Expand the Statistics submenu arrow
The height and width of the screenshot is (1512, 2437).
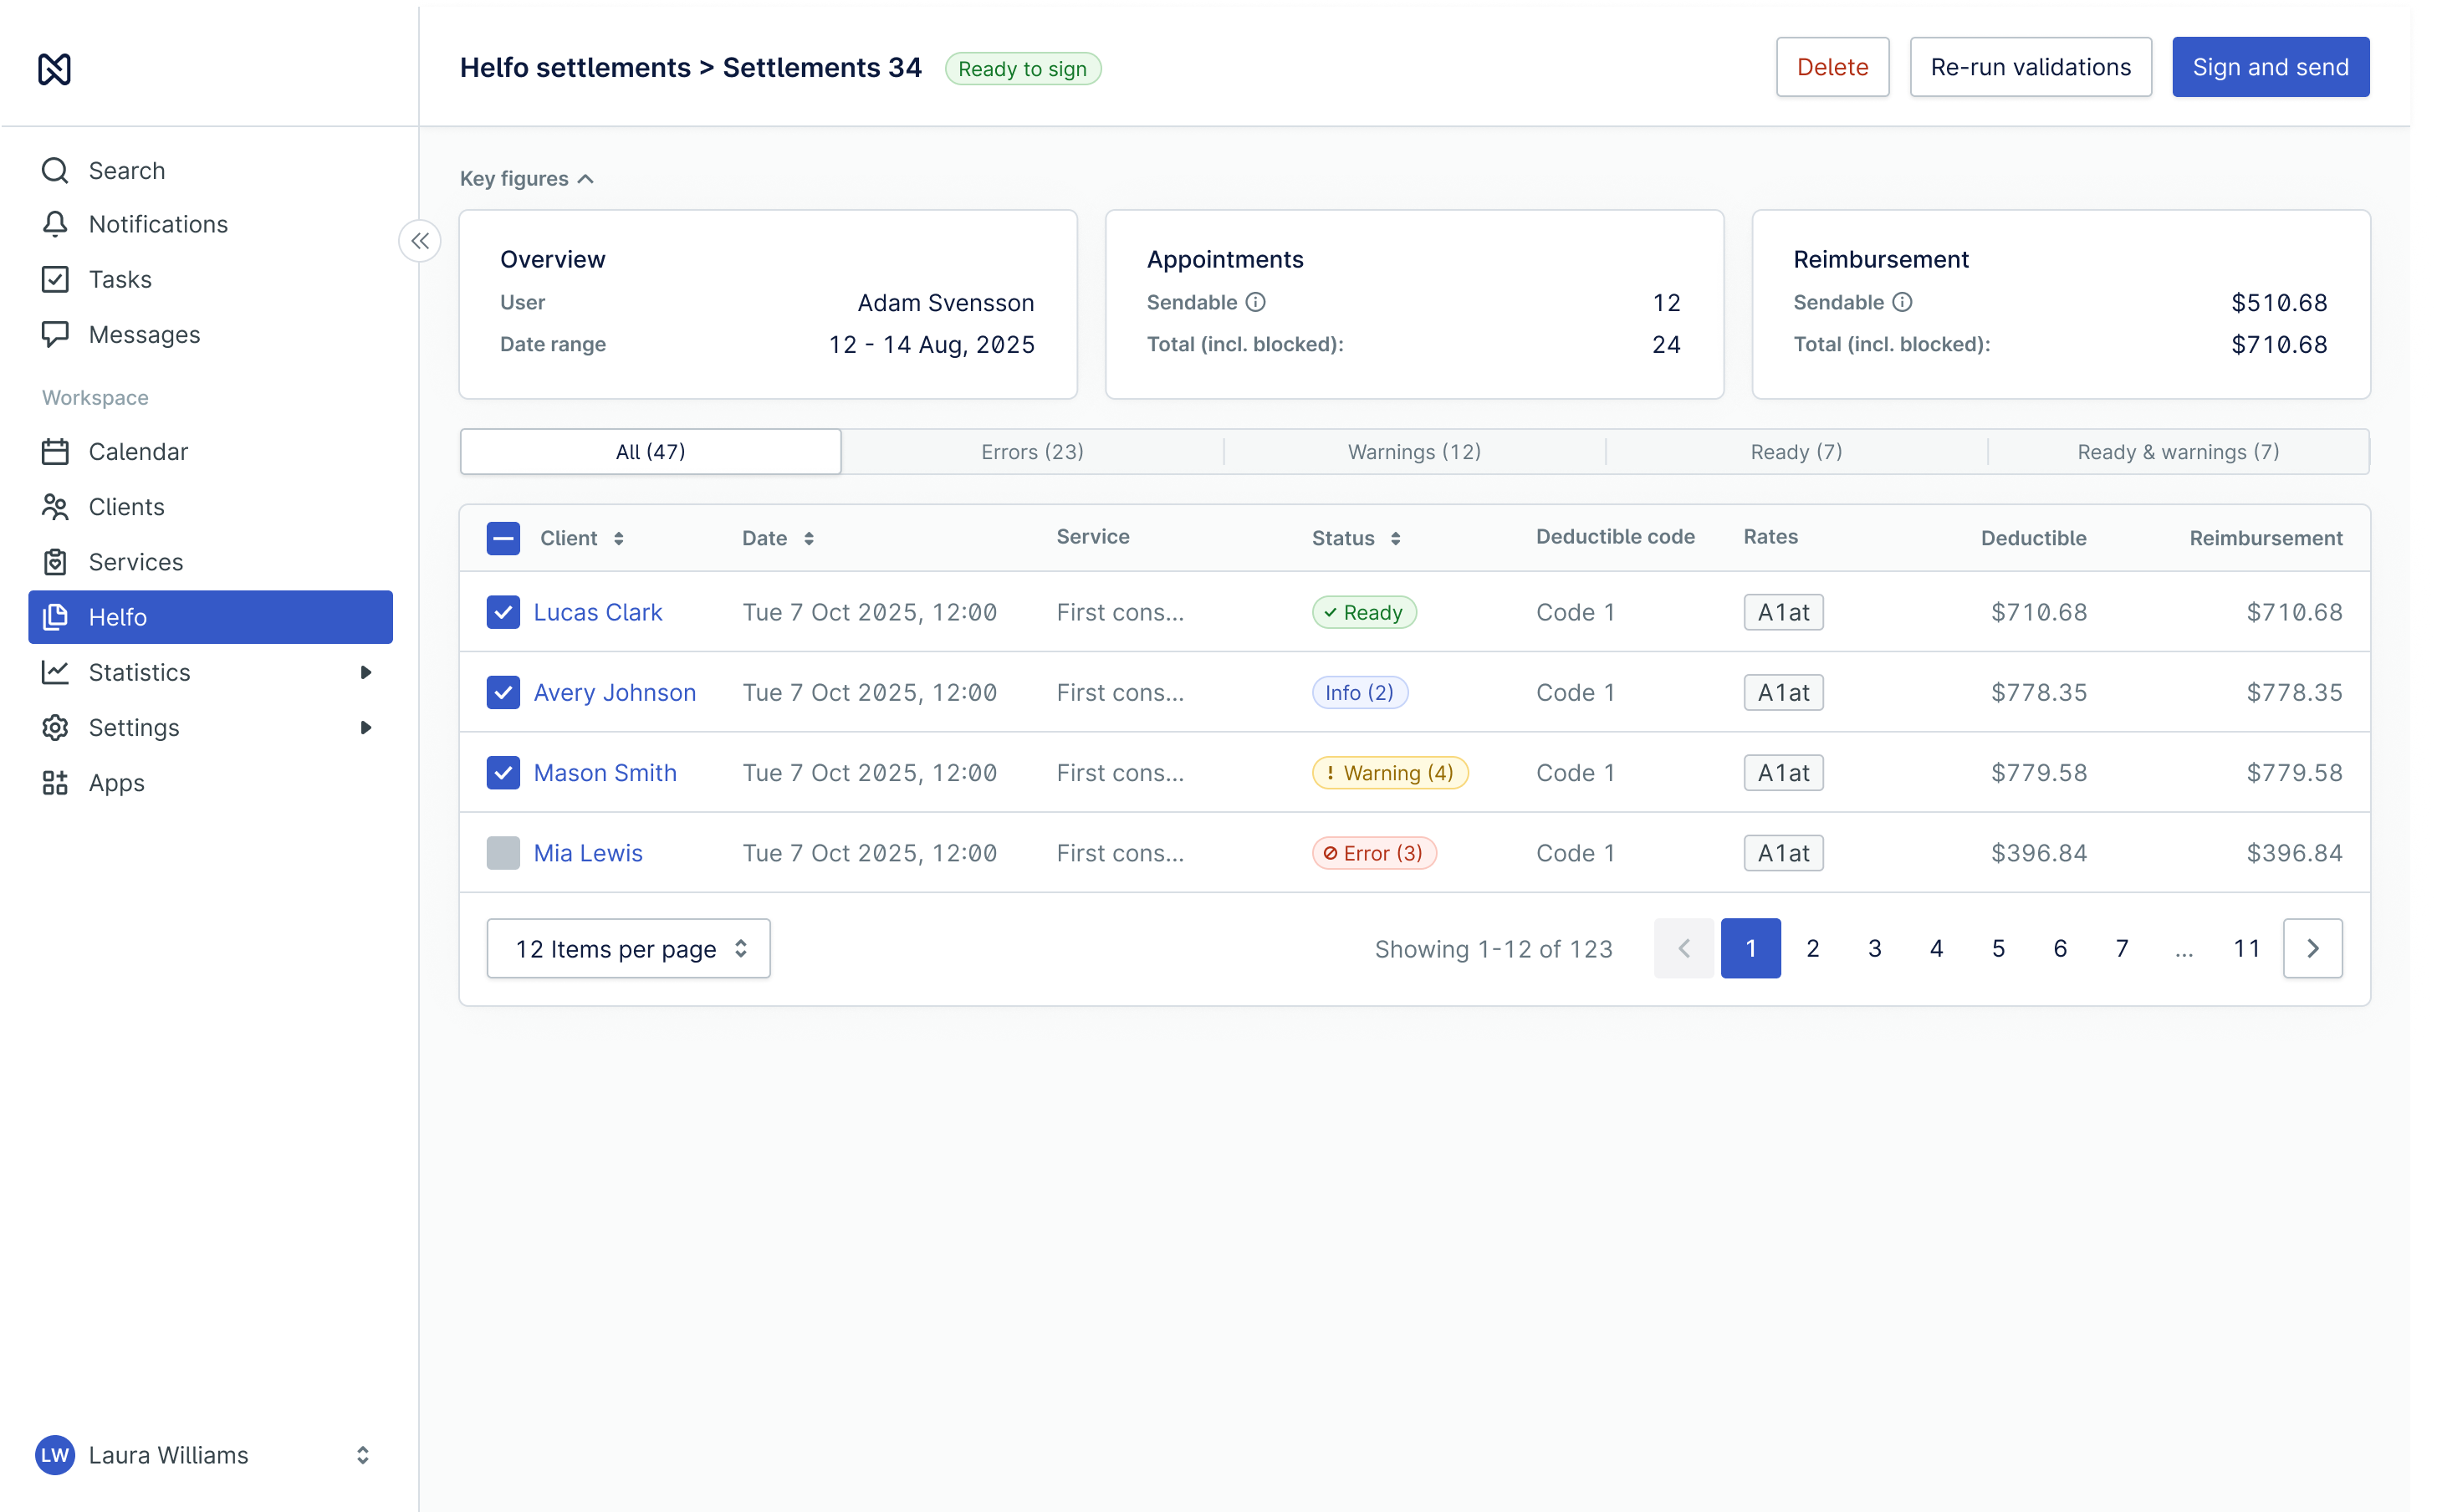[366, 672]
